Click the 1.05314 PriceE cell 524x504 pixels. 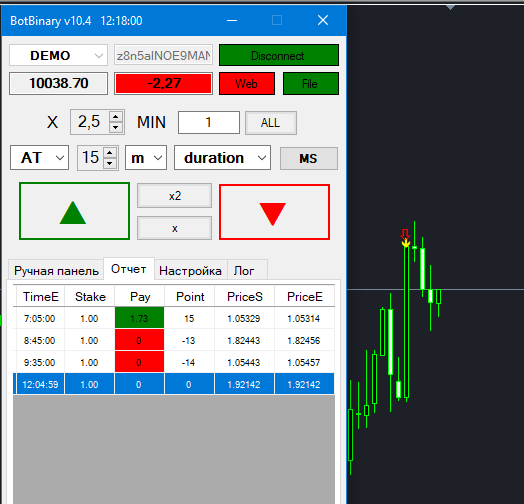[x=304, y=318]
